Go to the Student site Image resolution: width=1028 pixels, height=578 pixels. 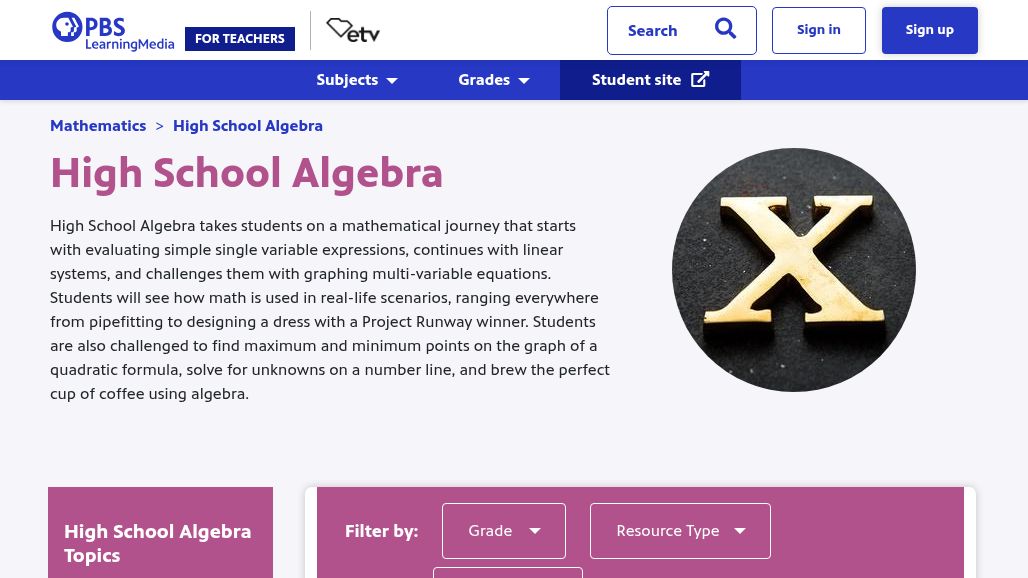tap(637, 80)
